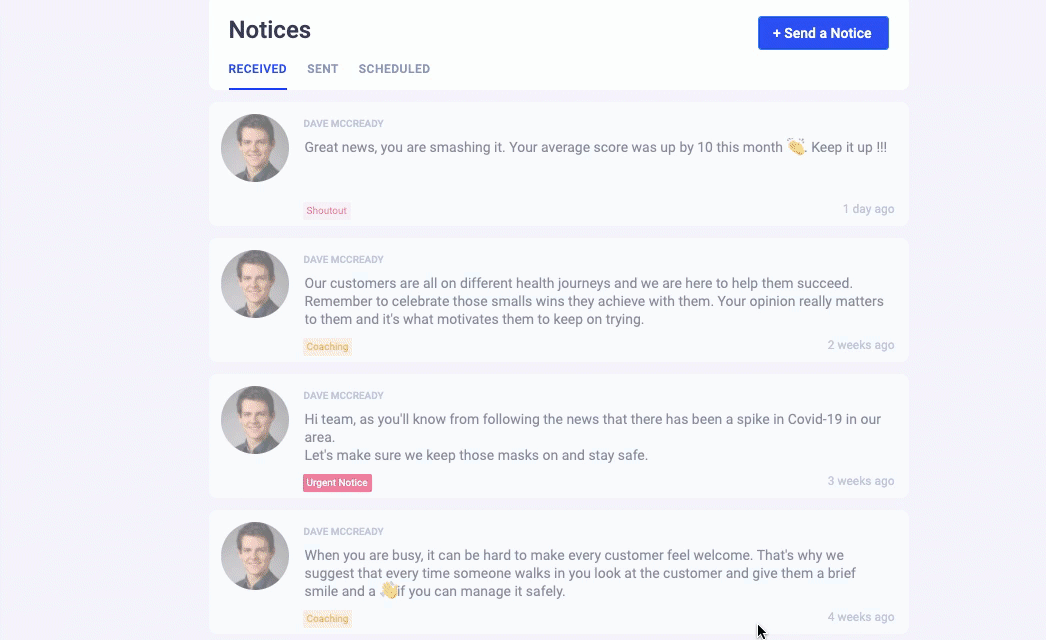This screenshot has width=1046, height=640.
Task: Click the Coaching tag dated 4 weeks ago
Action: (x=327, y=619)
